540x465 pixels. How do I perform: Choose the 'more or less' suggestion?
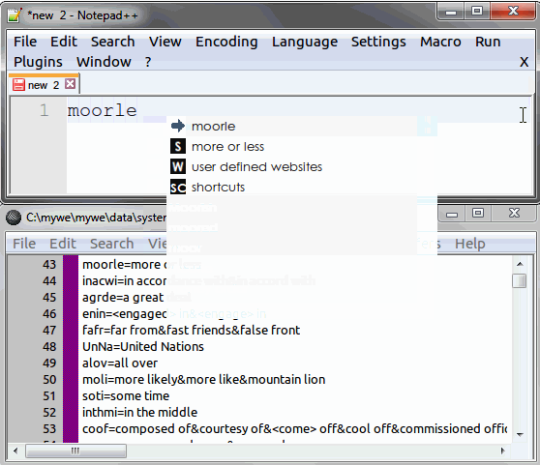(291, 147)
